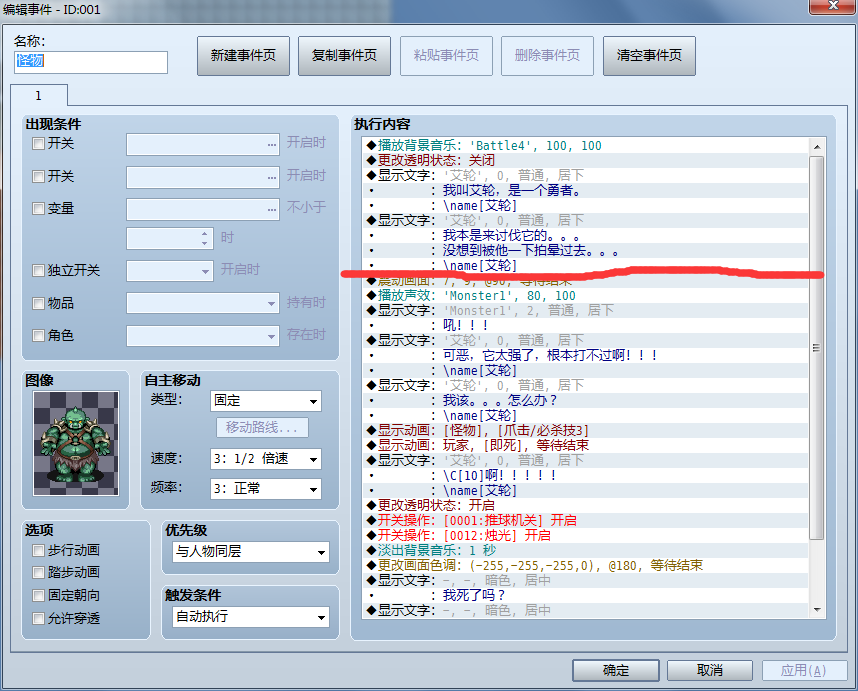Open the 触发条件 dropdown 自动执行

[x=251, y=617]
